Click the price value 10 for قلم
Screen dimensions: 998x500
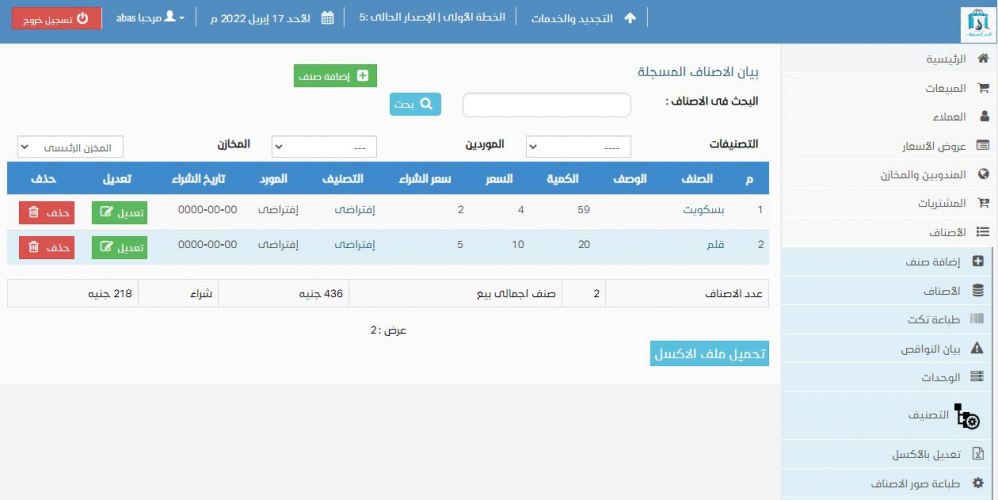pyautogui.click(x=518, y=244)
